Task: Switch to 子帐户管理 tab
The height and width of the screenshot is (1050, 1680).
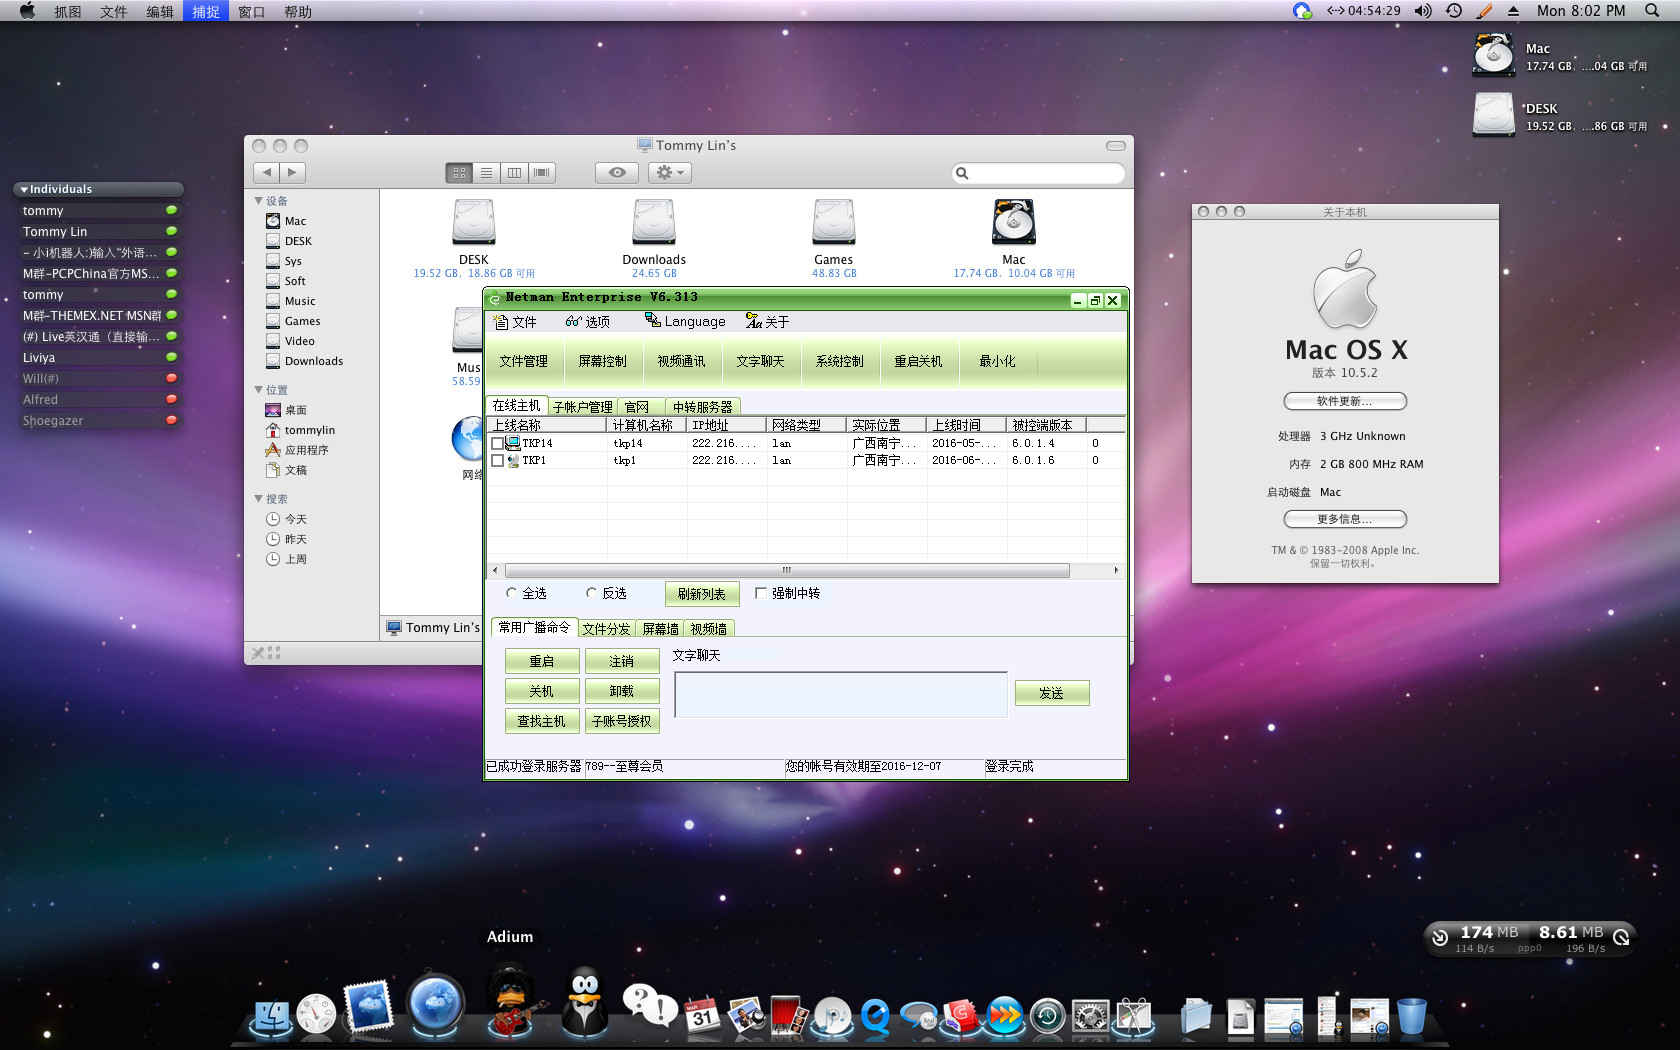Action: [x=582, y=407]
